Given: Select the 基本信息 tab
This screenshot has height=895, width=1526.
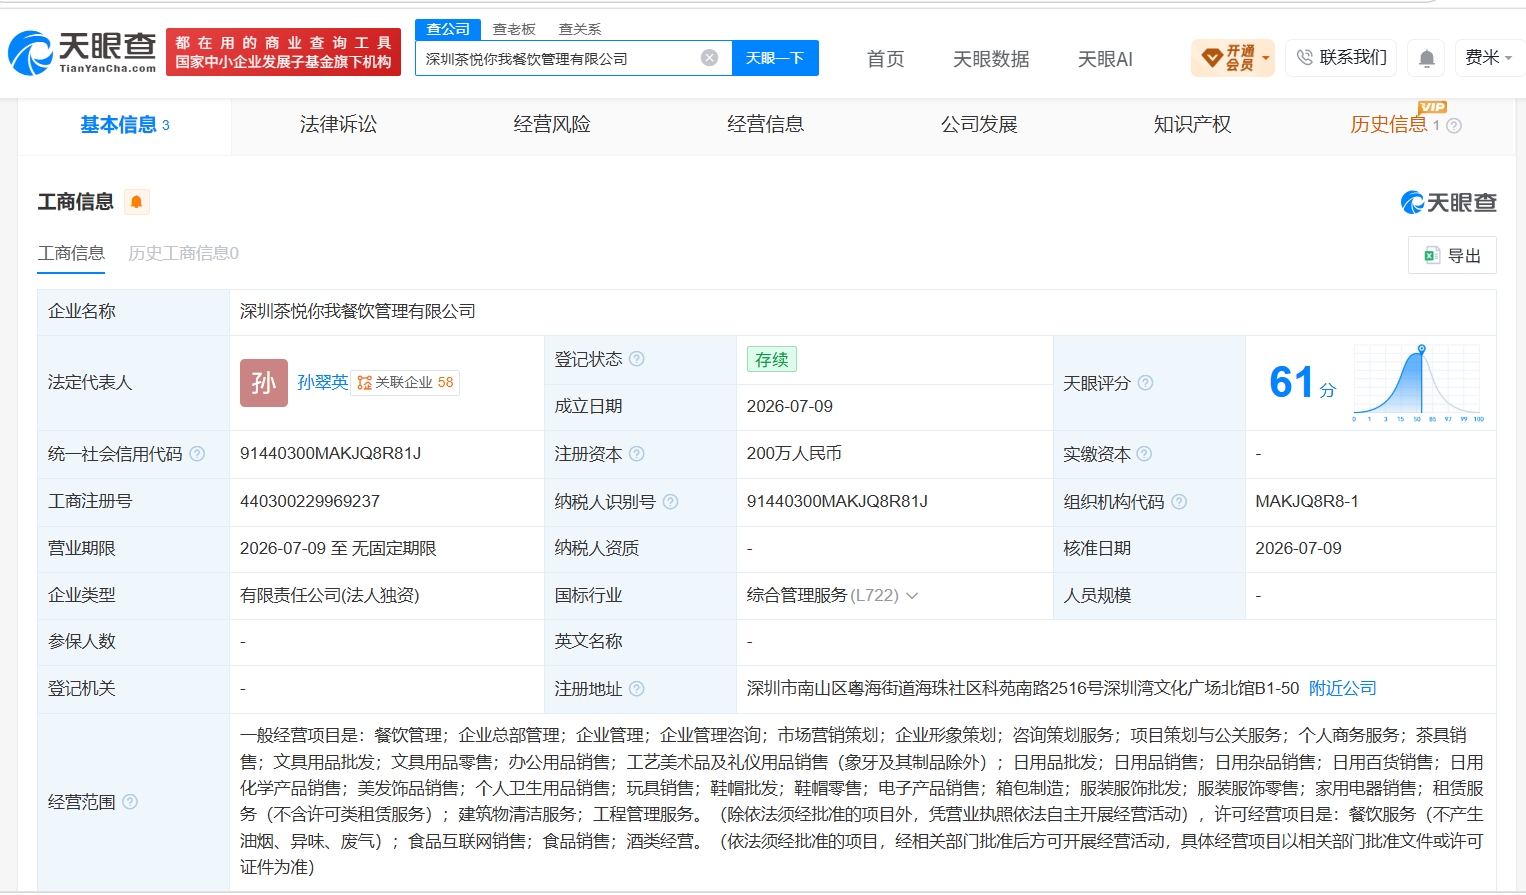Looking at the screenshot, I should [x=125, y=125].
